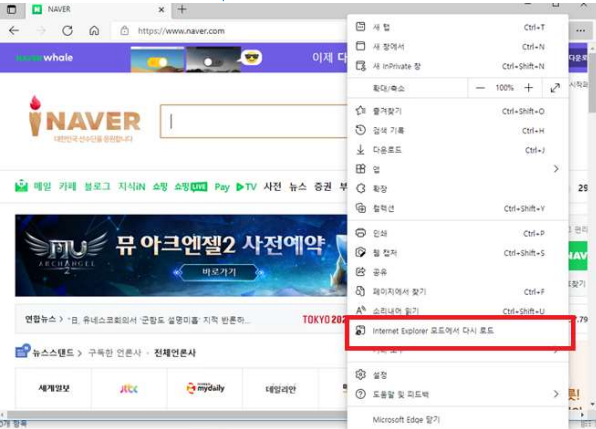Viewport: 596px width, 429px height.
Task: Click the https://www.naver.com address field
Action: [181, 31]
